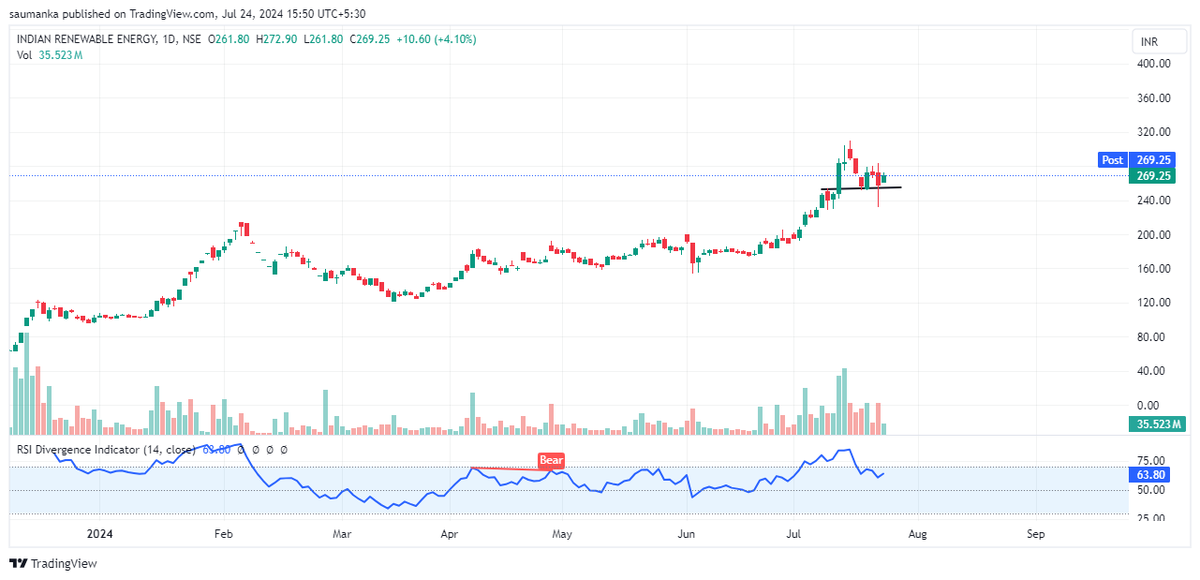This screenshot has width=1200, height=580.
Task: Click the blue Post market label
Action: coord(1113,160)
